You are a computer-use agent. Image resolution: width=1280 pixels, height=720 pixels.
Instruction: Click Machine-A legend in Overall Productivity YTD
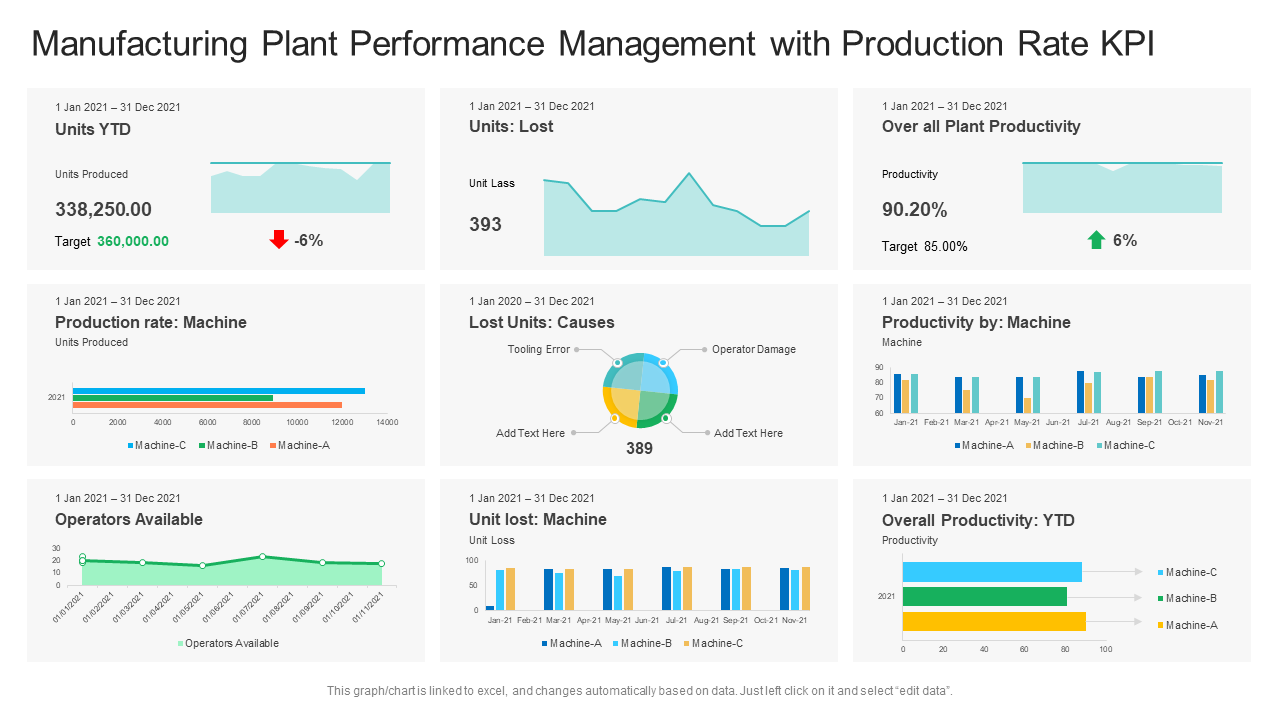1187,625
